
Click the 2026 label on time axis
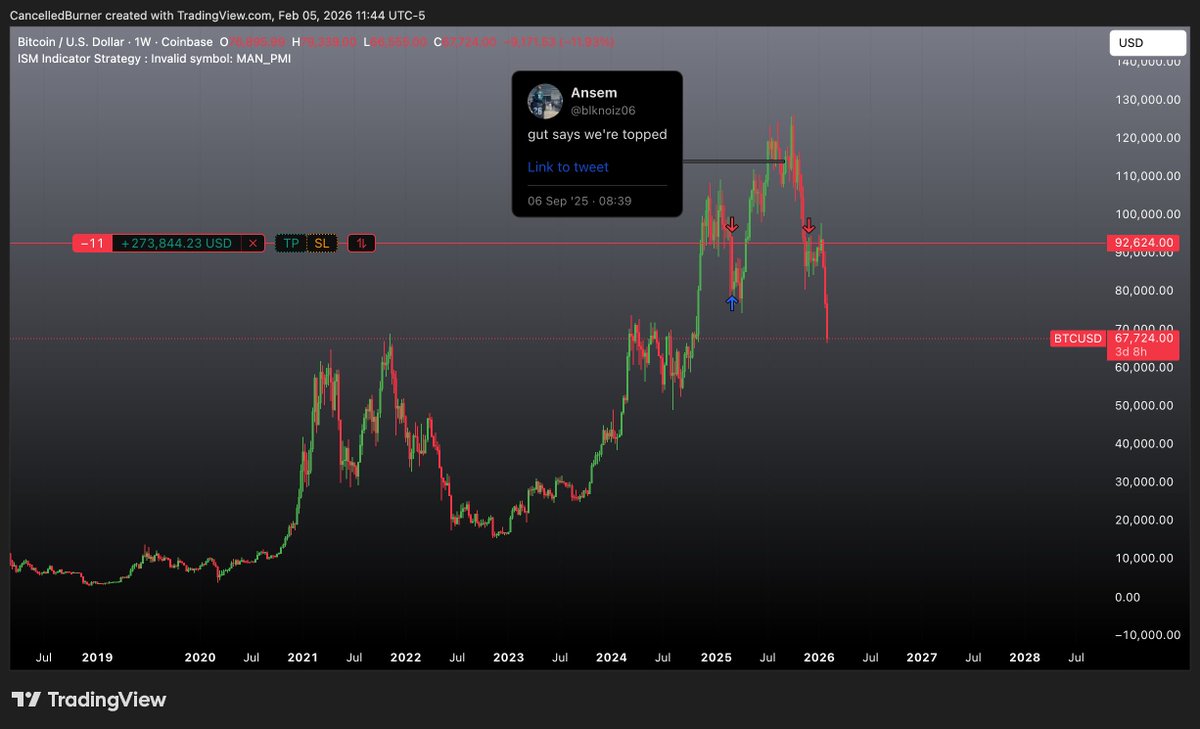818,658
